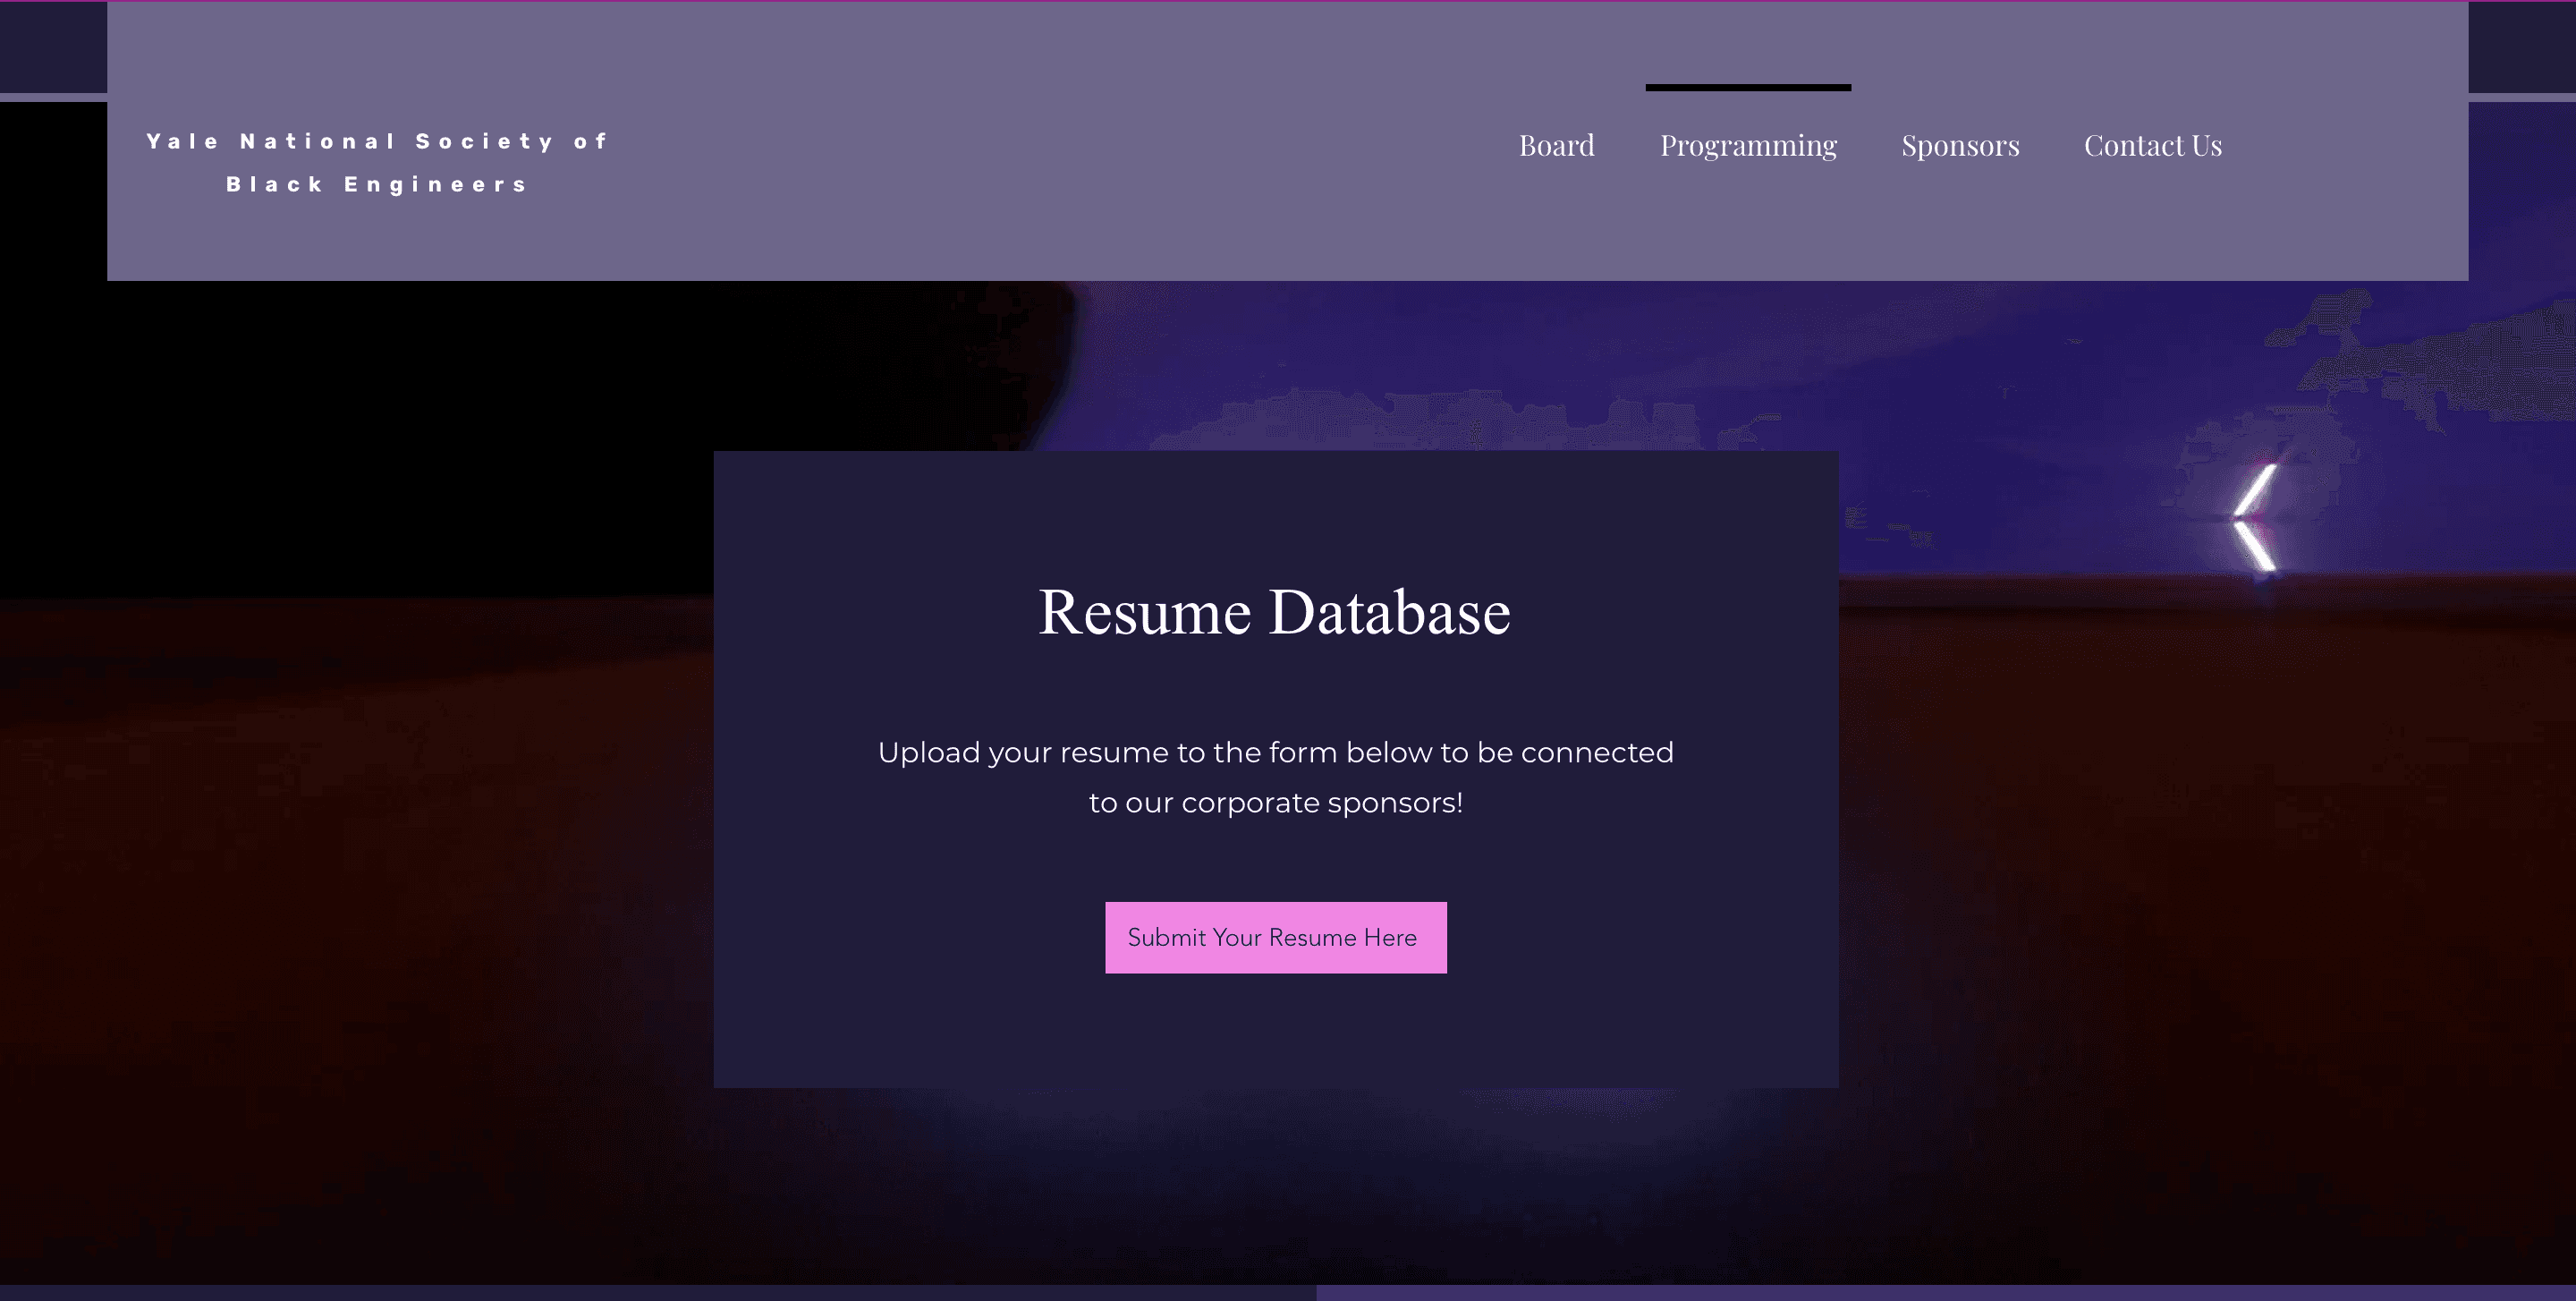Open the Programming menu item
2576x1301 pixels.
[x=1748, y=145]
